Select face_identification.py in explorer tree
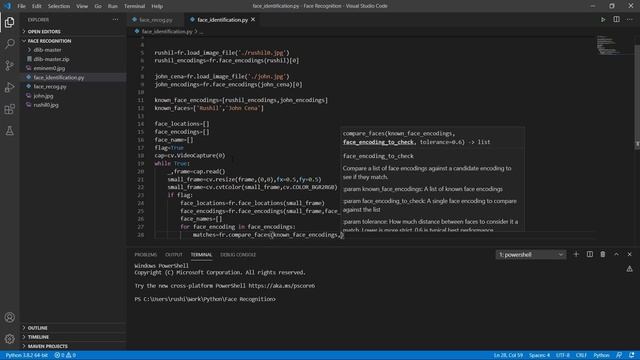The height and width of the screenshot is (360, 640). coord(59,78)
